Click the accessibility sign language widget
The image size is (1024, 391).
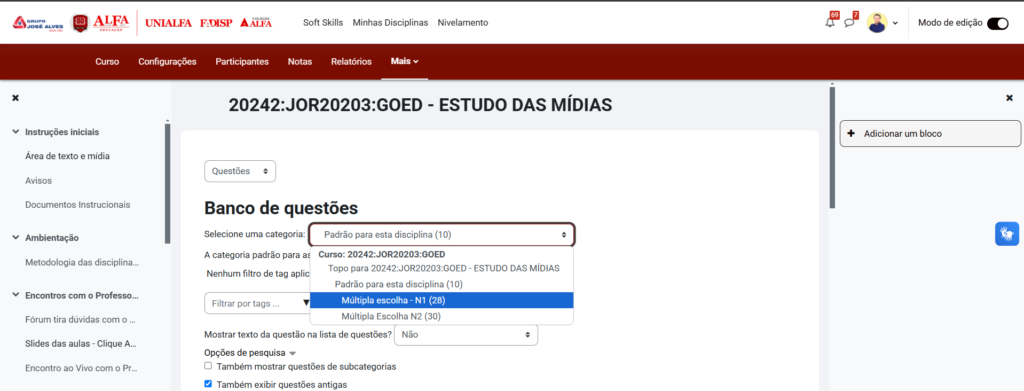coord(1007,234)
